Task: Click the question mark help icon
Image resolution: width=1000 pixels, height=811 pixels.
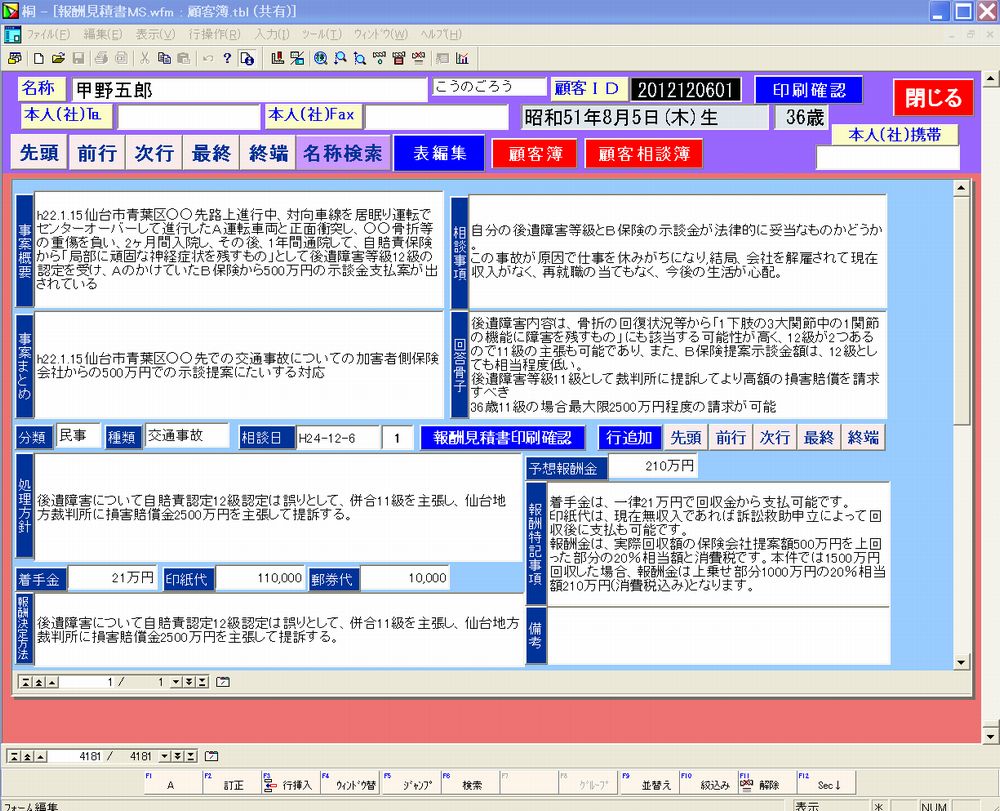Action: tap(227, 58)
